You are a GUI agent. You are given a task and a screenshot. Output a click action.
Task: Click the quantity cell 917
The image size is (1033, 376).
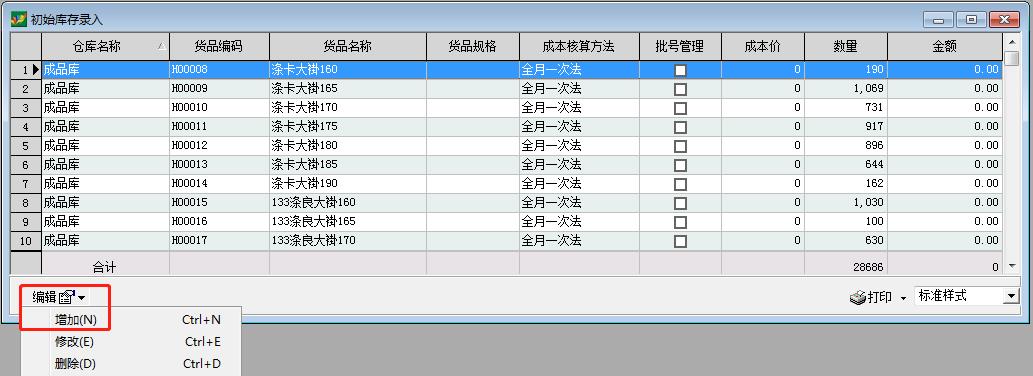(846, 126)
